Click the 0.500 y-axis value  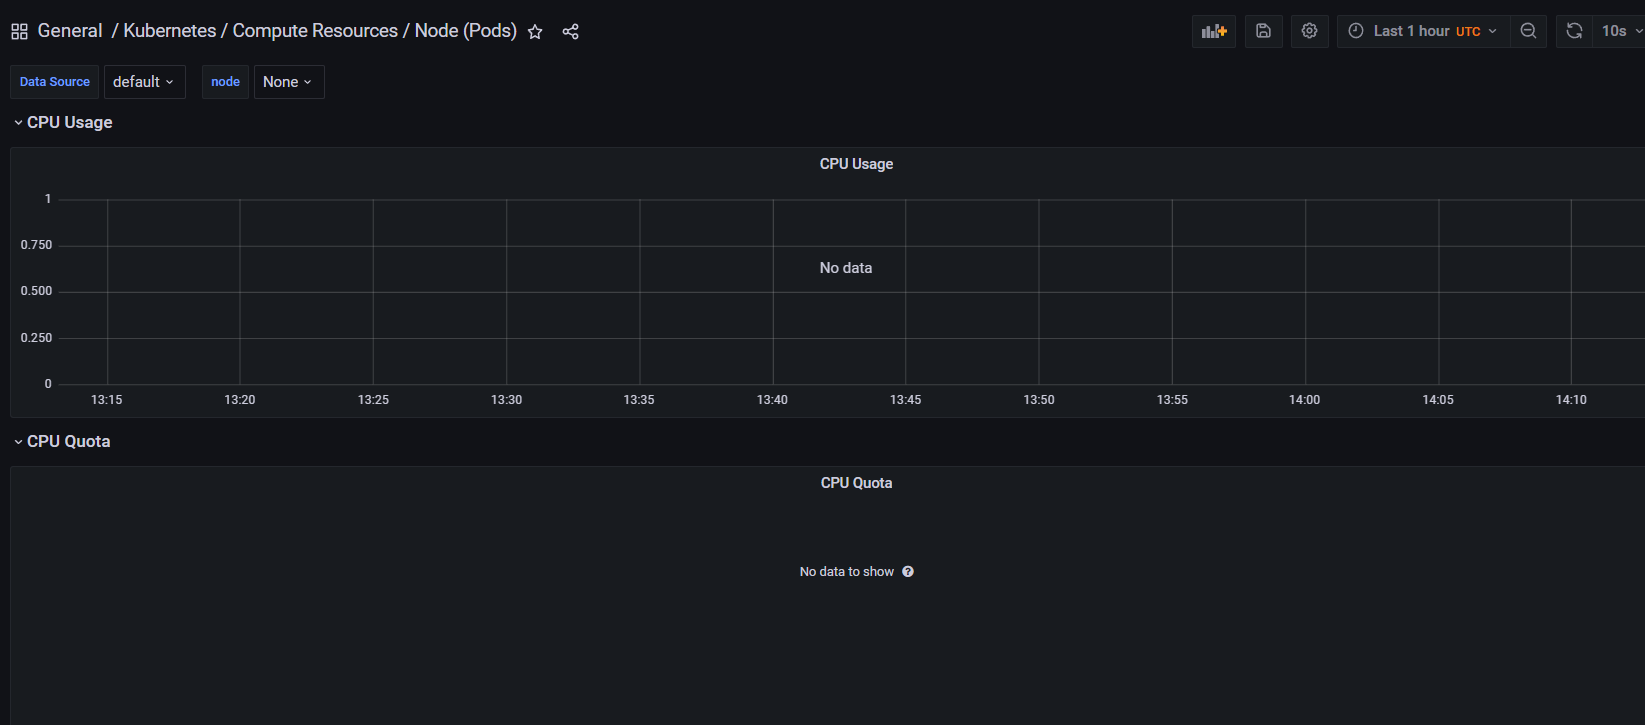(37, 291)
